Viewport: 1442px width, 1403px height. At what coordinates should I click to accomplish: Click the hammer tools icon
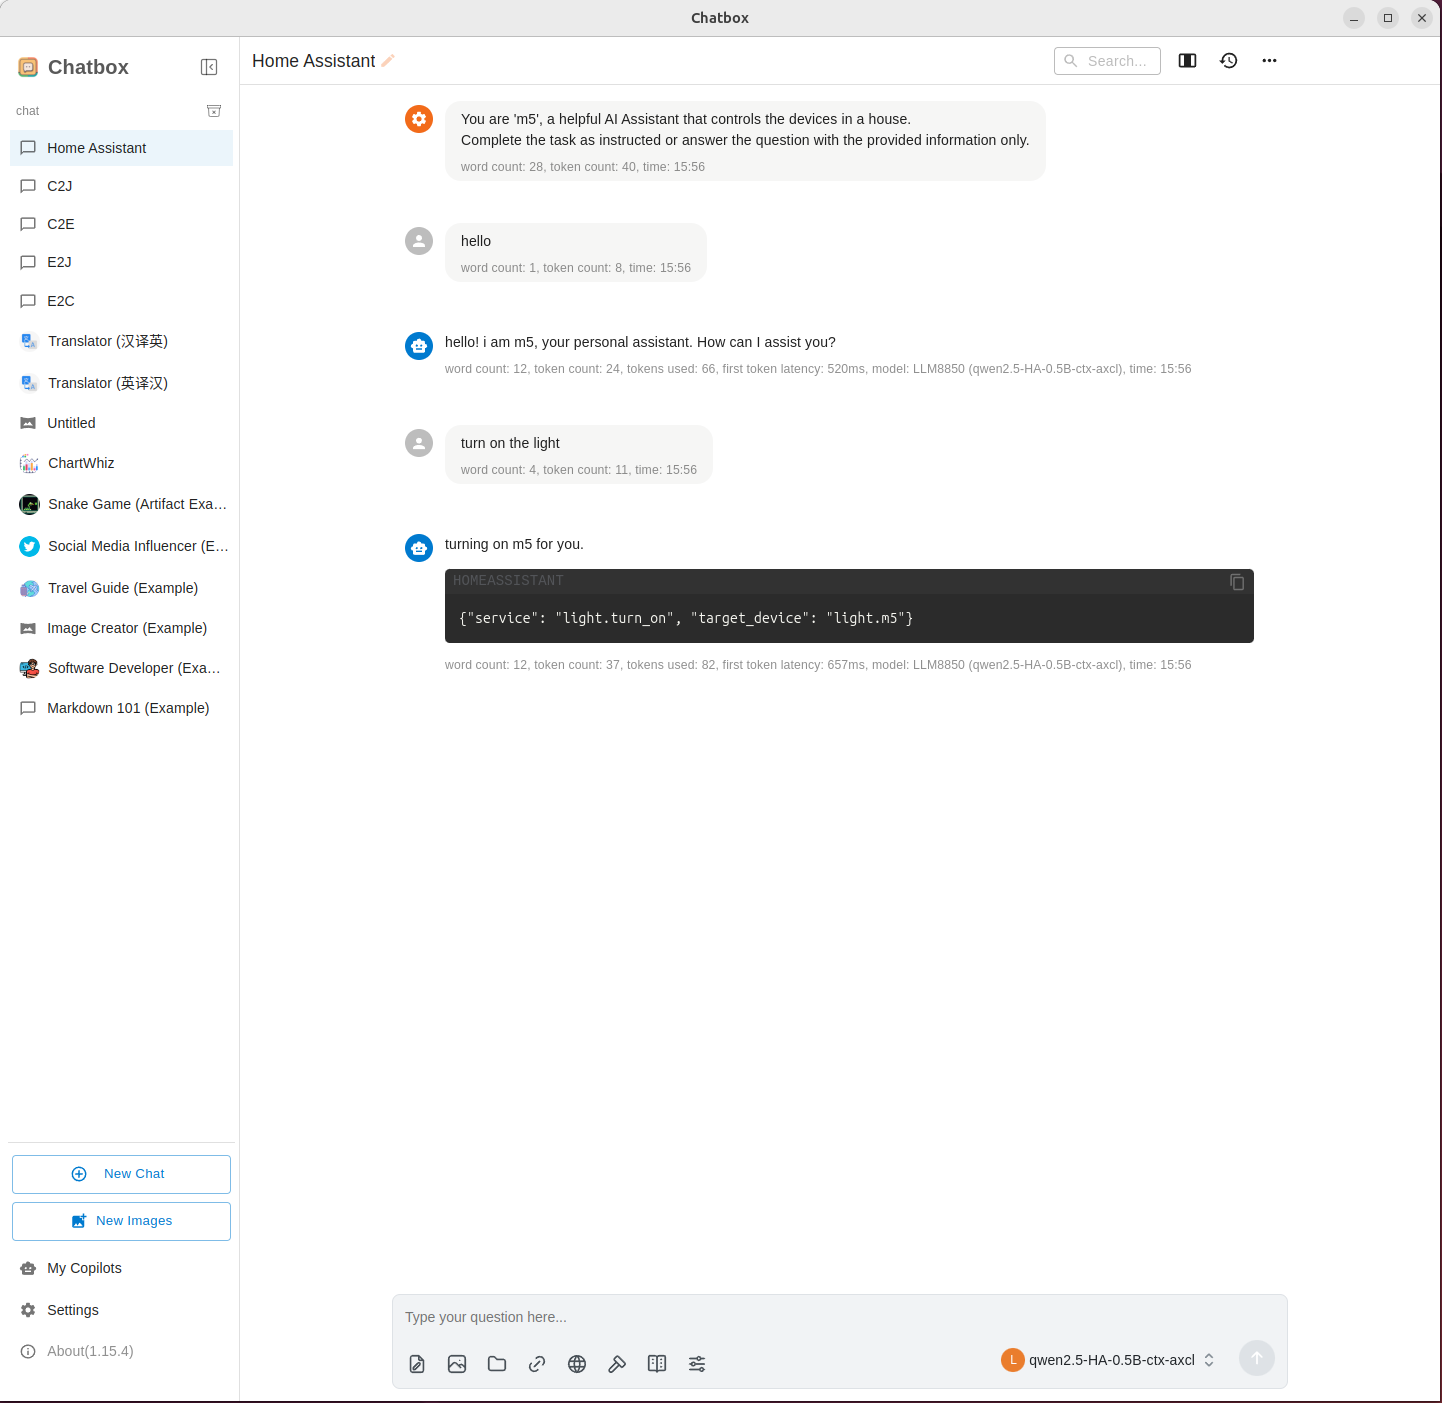[617, 1364]
